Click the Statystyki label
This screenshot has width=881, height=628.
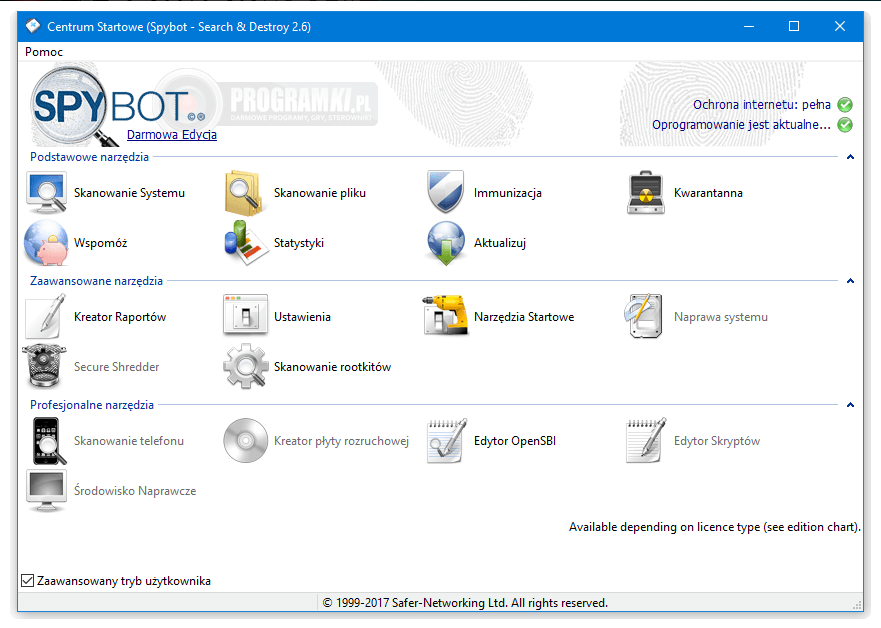(299, 243)
